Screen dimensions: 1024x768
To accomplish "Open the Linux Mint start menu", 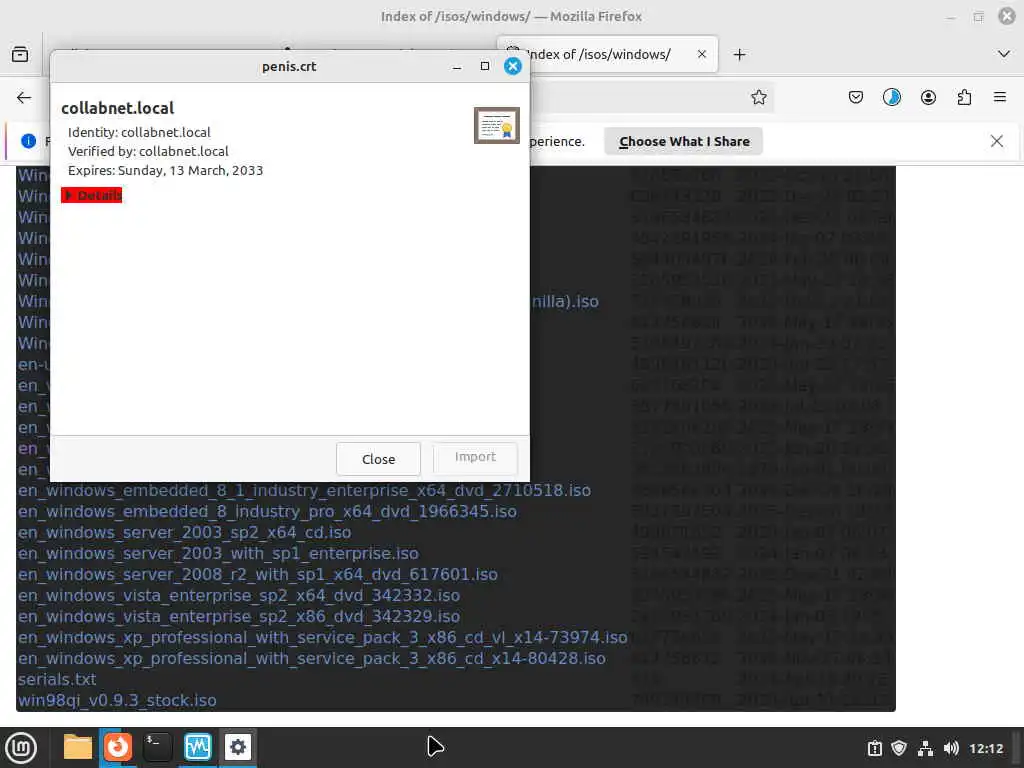I will pos(21,748).
